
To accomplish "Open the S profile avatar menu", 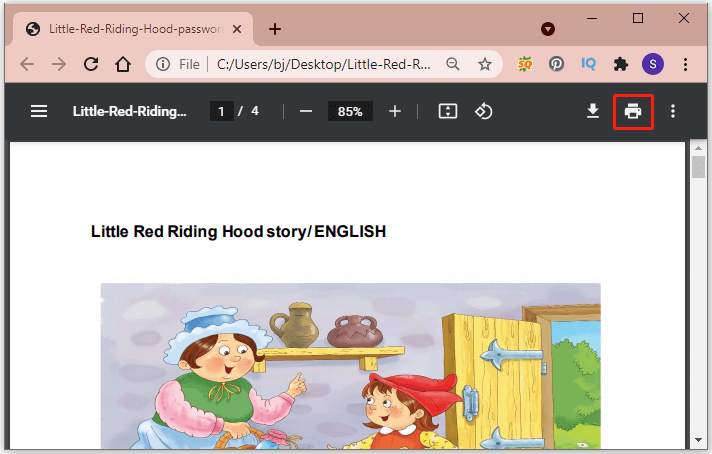I will (653, 64).
